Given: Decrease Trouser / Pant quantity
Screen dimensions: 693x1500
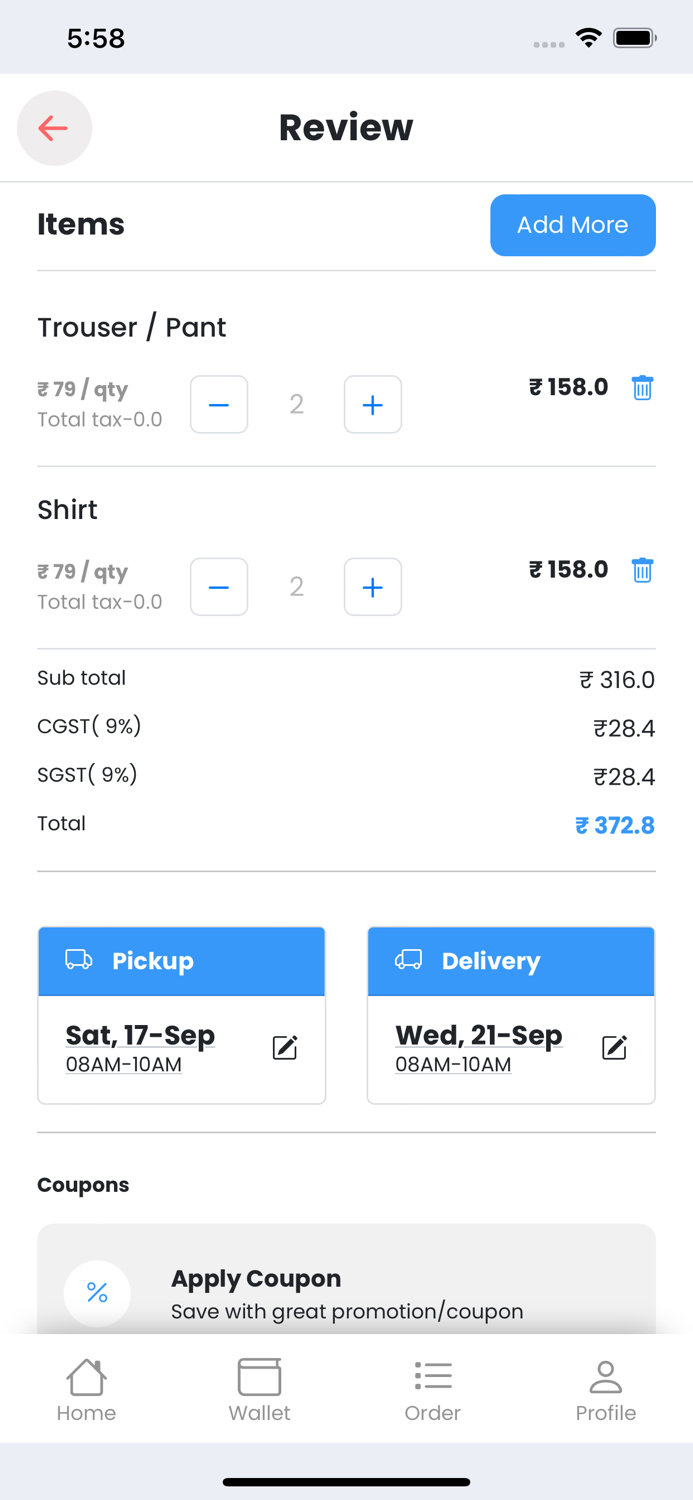Looking at the screenshot, I should (x=219, y=405).
